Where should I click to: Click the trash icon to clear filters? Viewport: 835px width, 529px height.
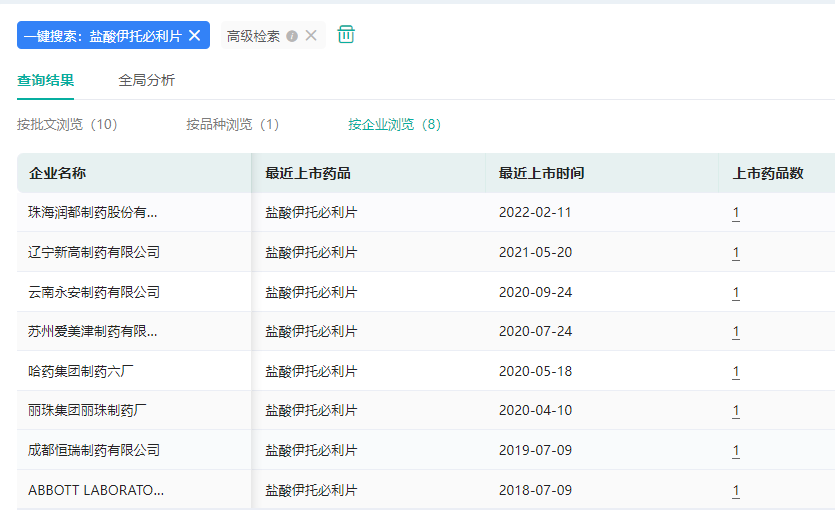pyautogui.click(x=346, y=35)
